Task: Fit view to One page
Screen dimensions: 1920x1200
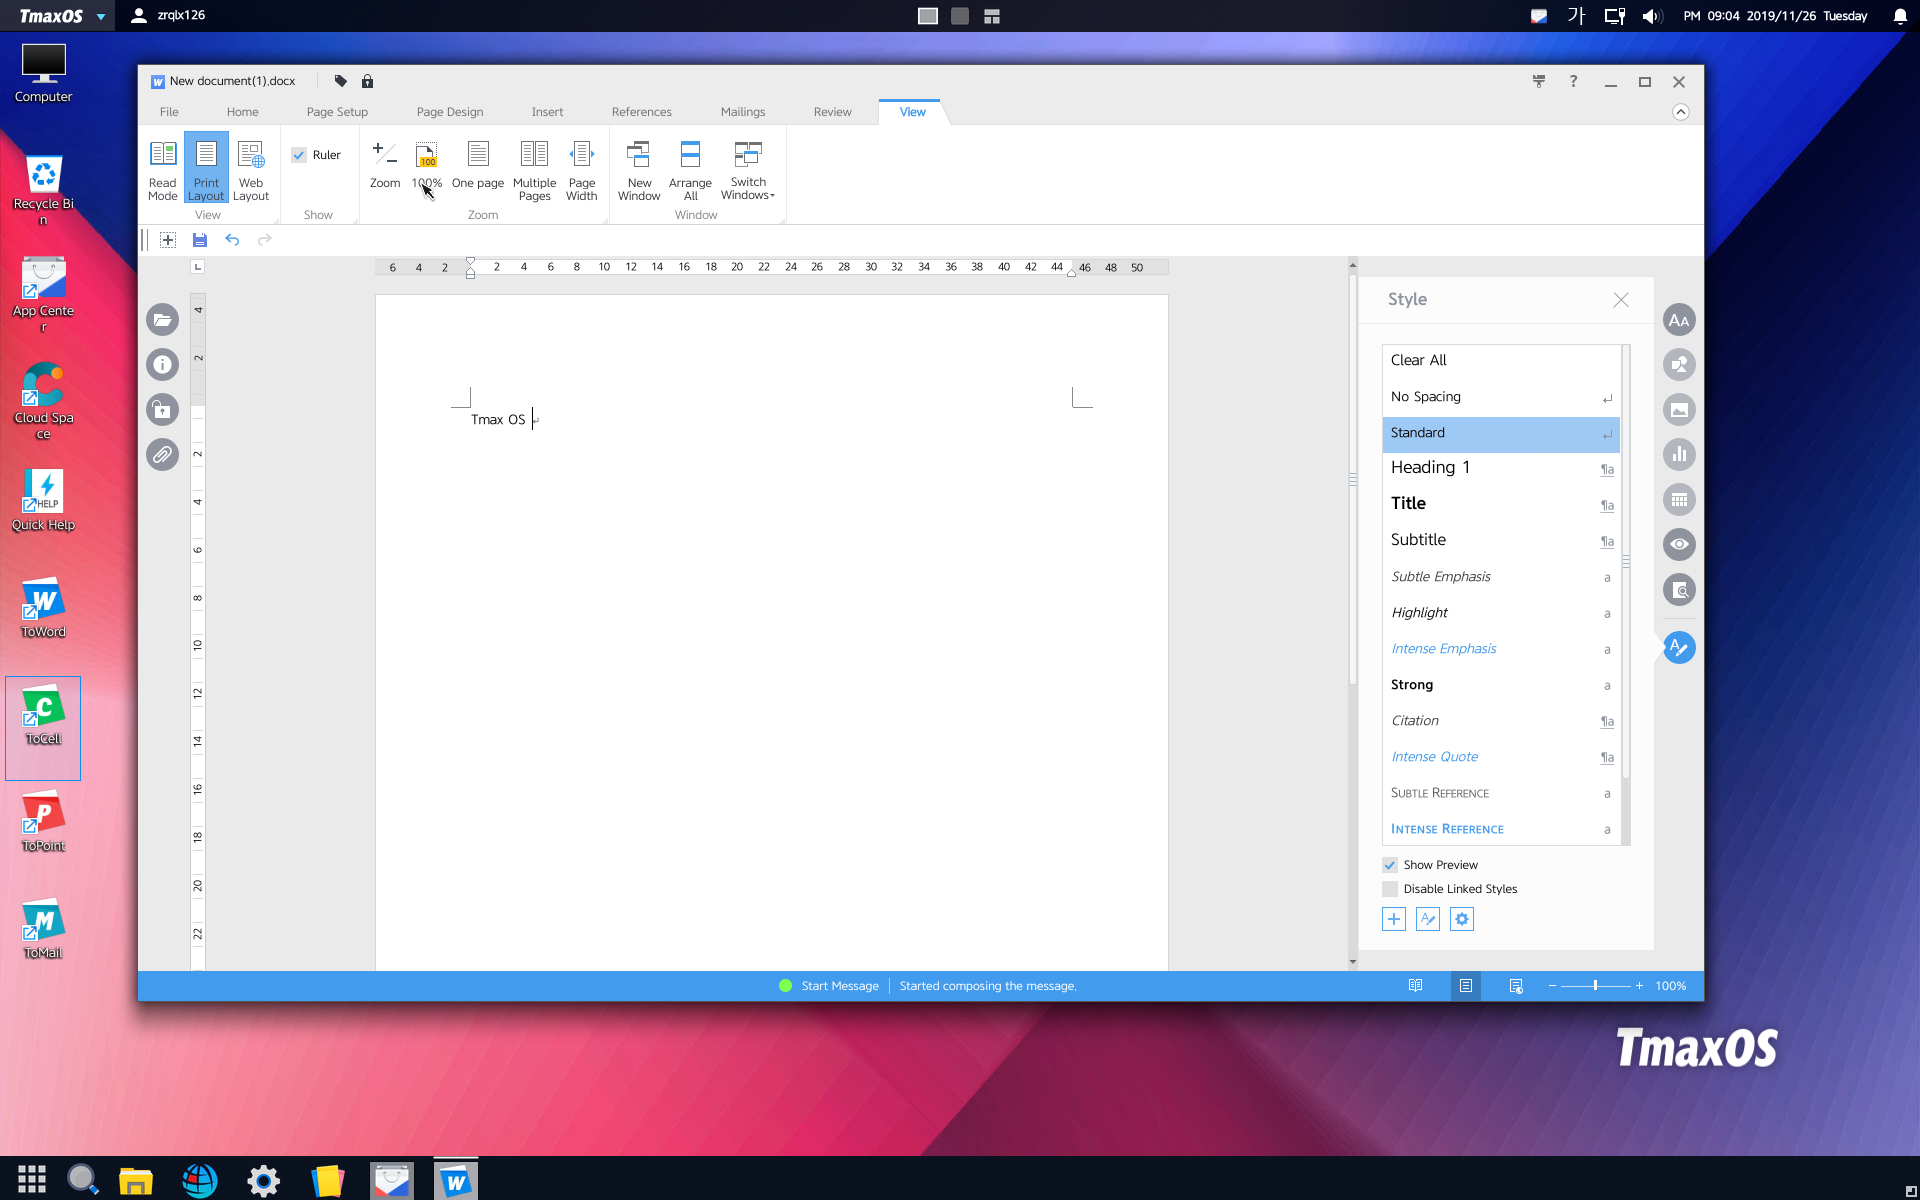Action: pyautogui.click(x=478, y=165)
